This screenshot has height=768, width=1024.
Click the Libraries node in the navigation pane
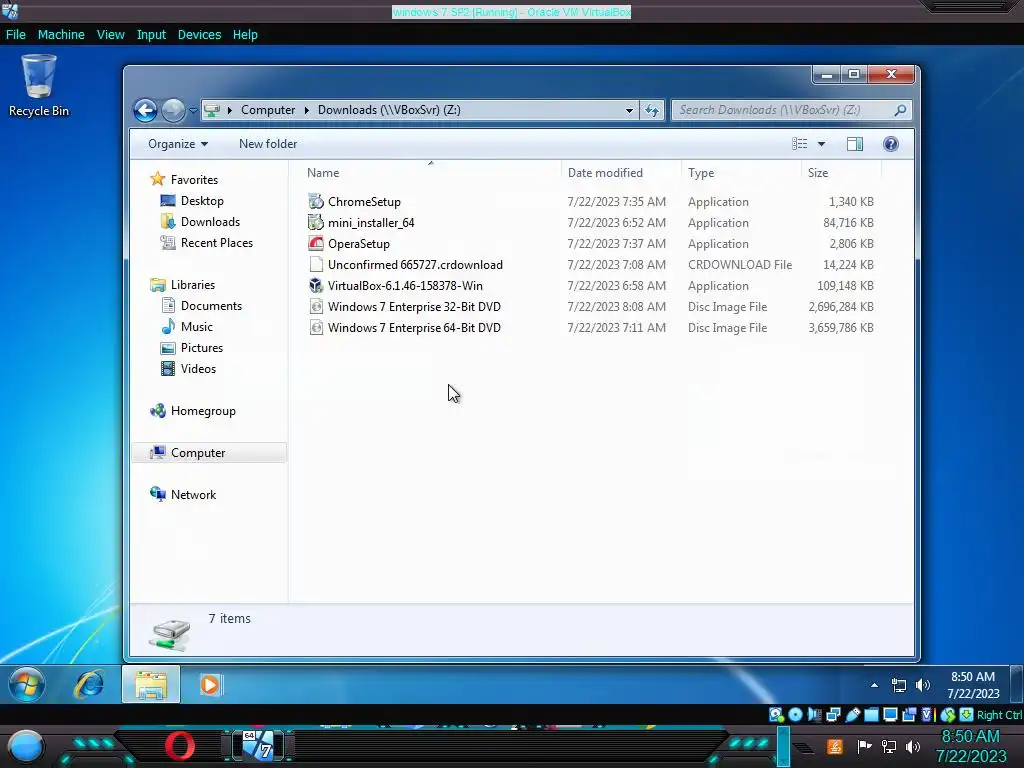pyautogui.click(x=192, y=285)
